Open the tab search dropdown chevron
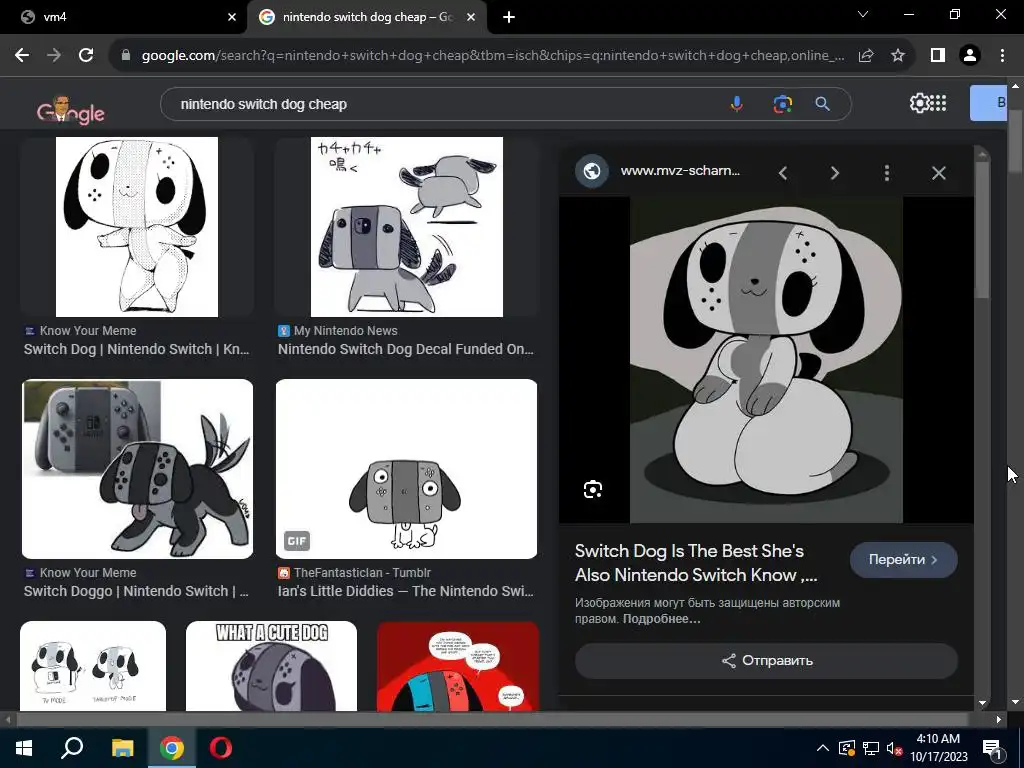 tap(863, 14)
